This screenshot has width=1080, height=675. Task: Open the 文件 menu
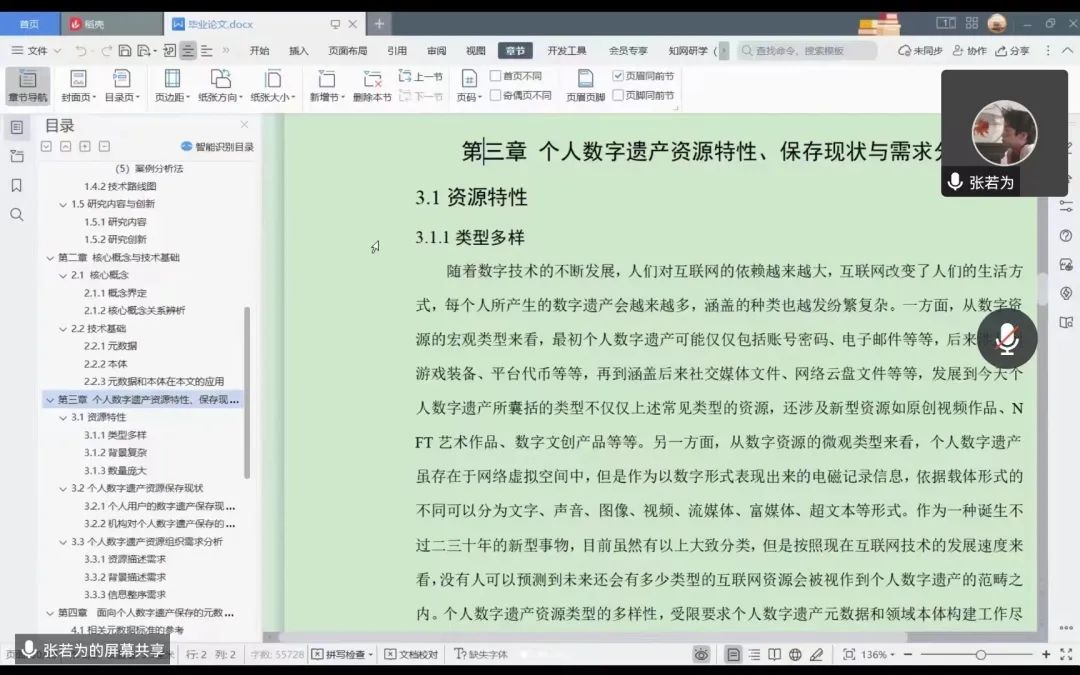[x=36, y=50]
